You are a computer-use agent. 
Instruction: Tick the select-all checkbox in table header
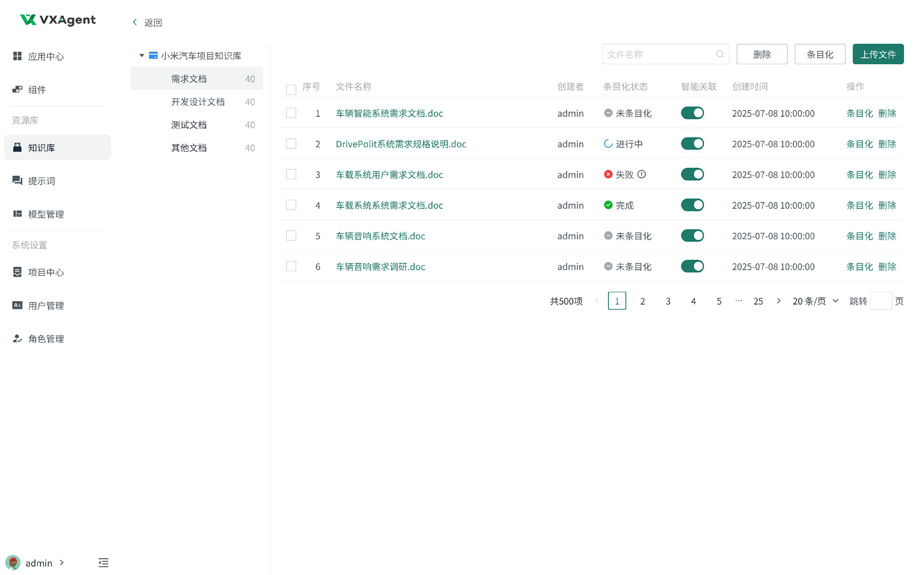click(x=291, y=90)
